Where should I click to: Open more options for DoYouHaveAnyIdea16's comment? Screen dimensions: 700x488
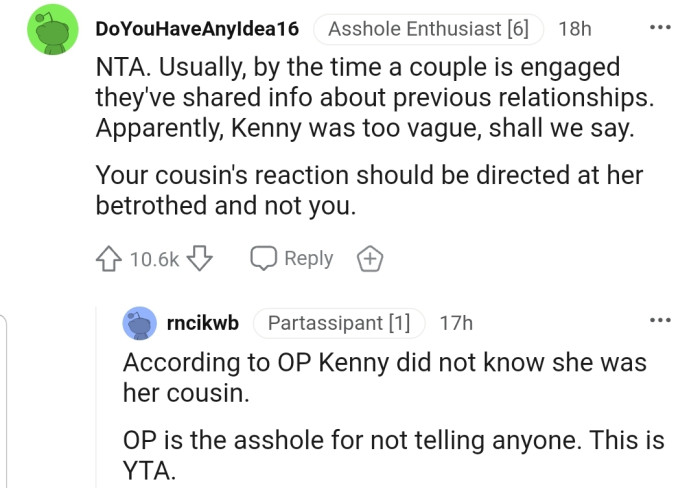(659, 27)
